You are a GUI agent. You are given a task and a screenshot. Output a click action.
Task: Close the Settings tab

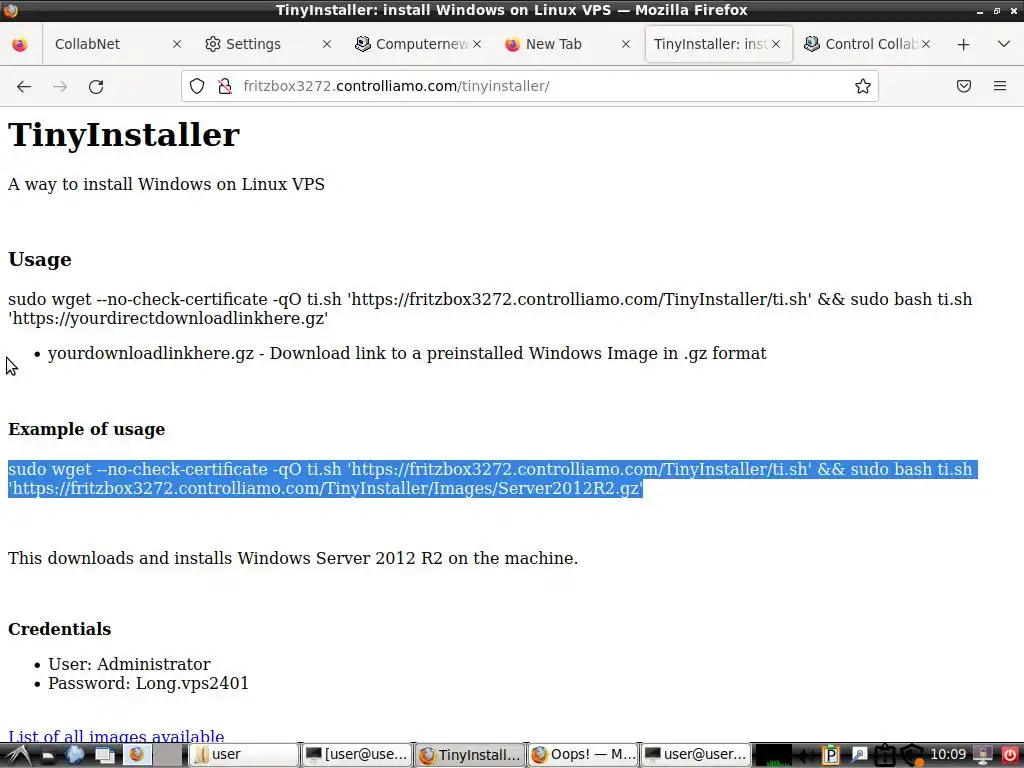[x=327, y=44]
